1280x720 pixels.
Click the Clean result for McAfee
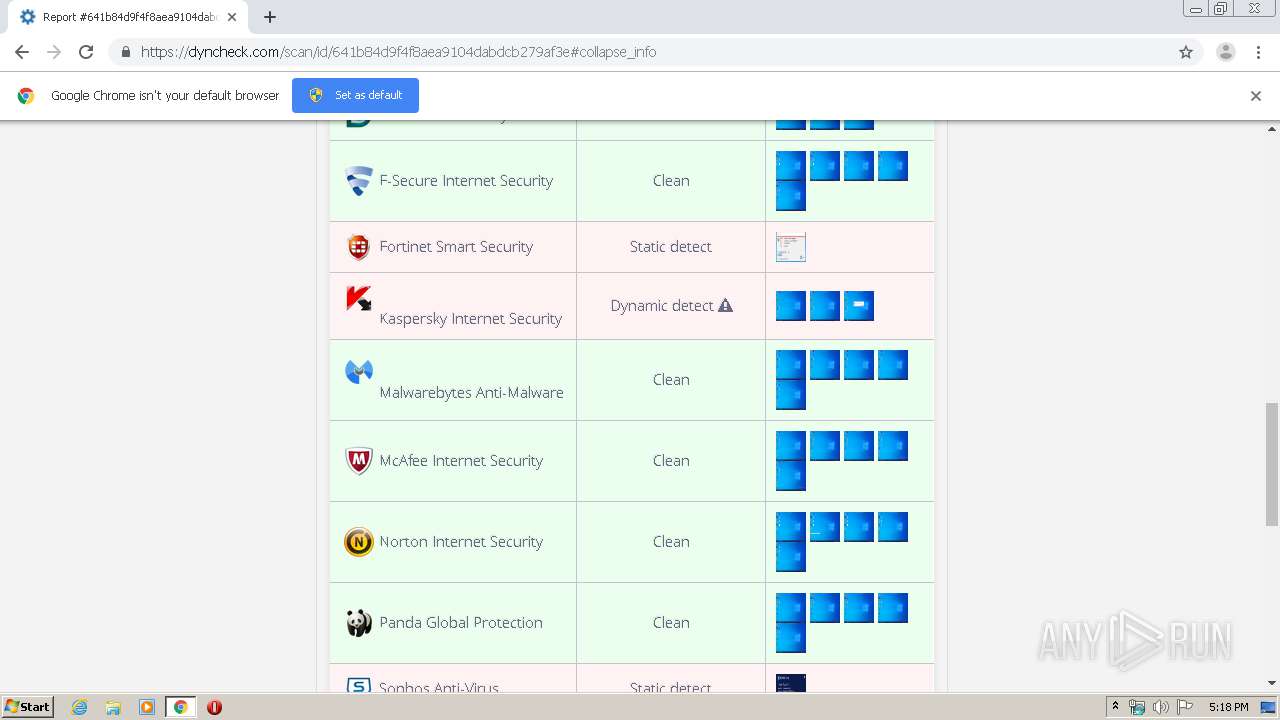pyautogui.click(x=671, y=461)
